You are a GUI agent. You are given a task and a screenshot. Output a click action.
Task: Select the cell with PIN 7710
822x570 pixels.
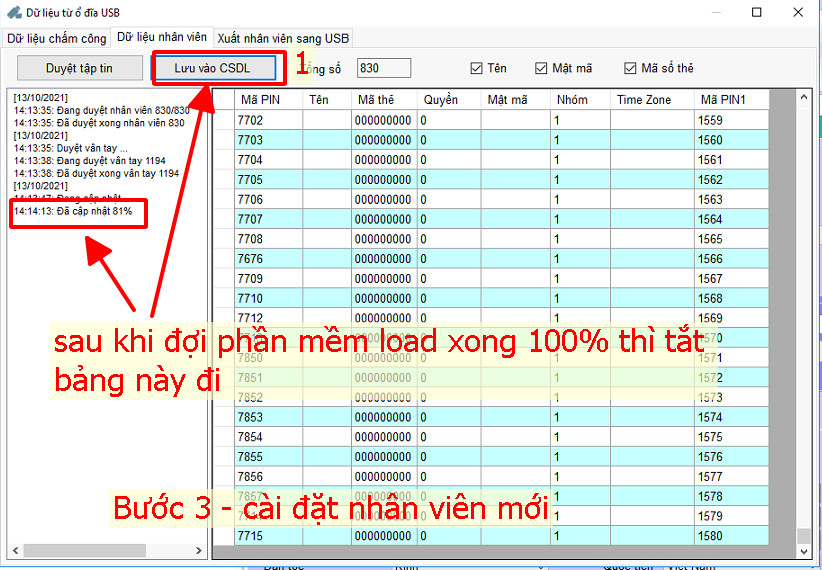(x=268, y=298)
